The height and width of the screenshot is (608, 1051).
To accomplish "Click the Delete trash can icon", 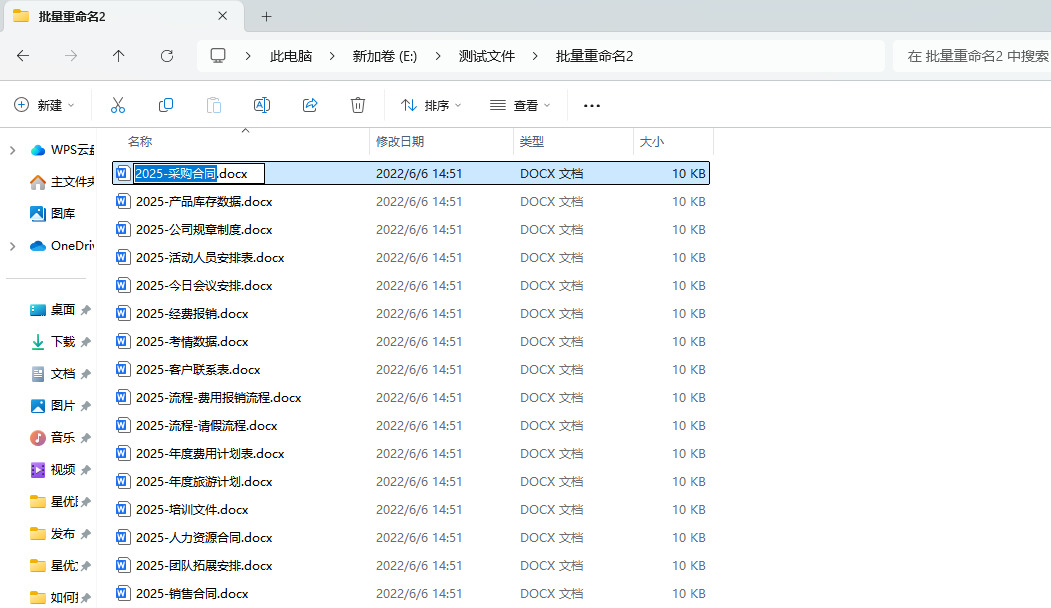I will tap(358, 105).
